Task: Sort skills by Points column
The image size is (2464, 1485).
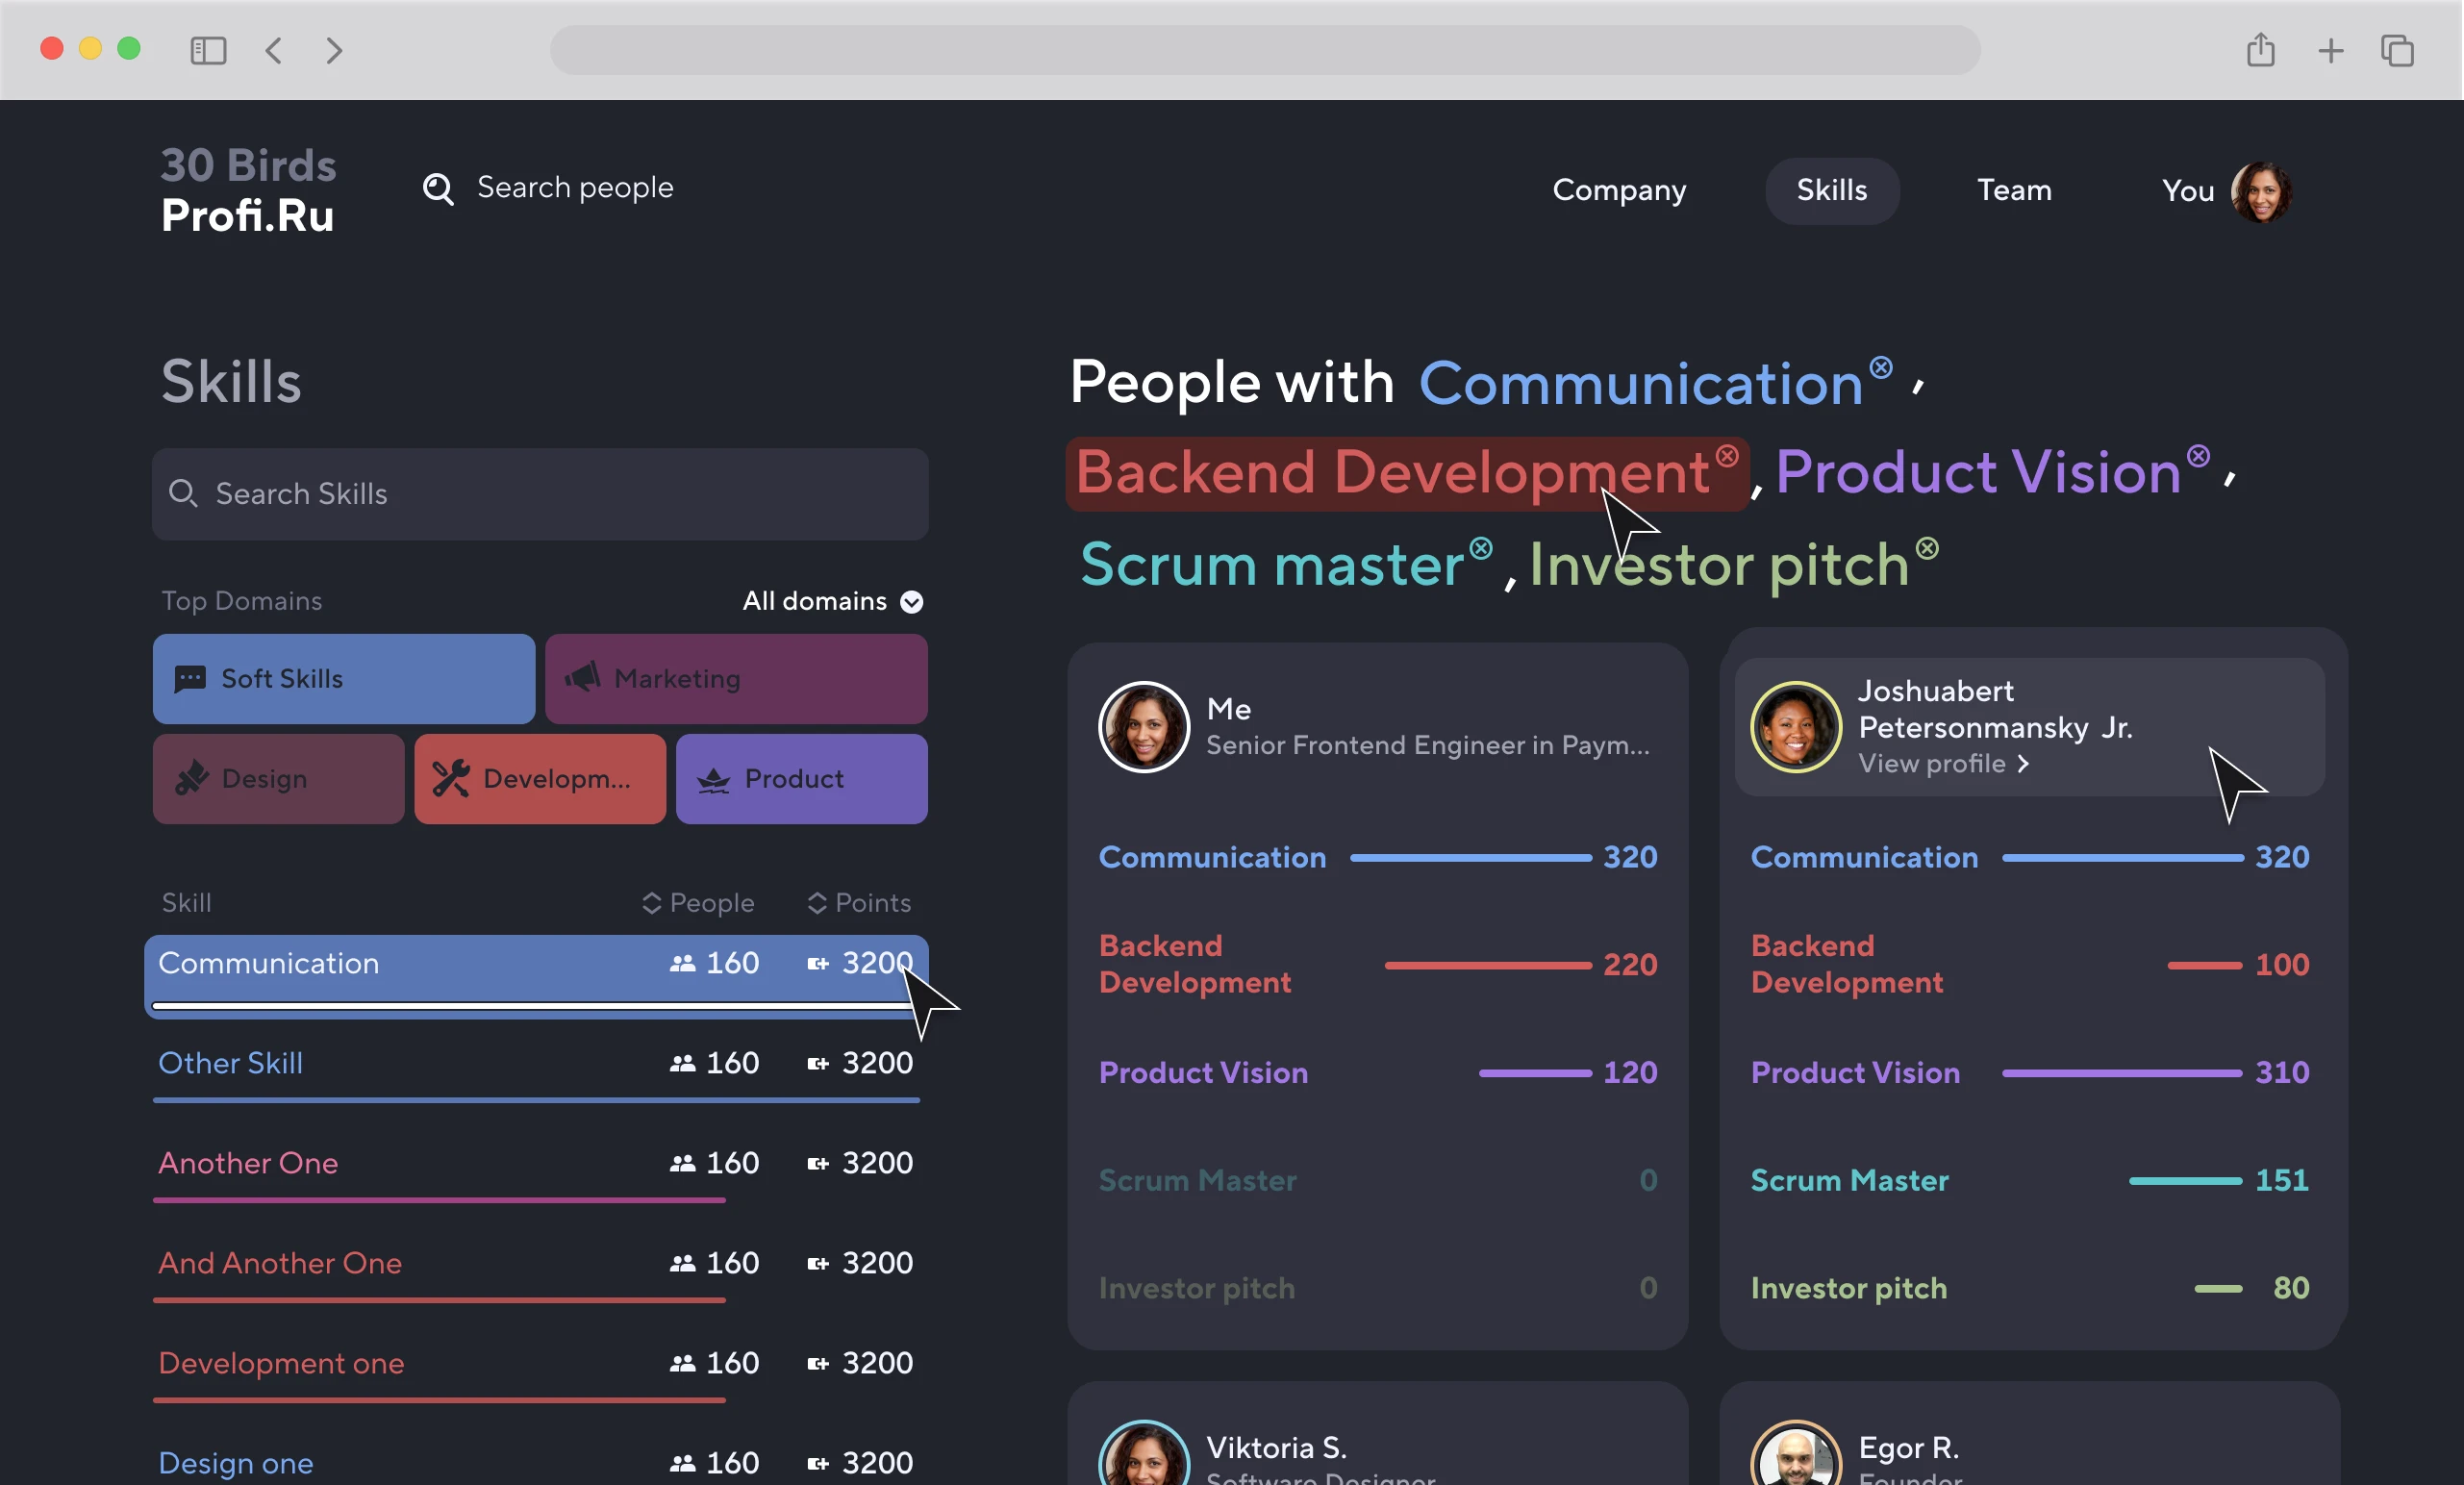Action: tap(859, 903)
